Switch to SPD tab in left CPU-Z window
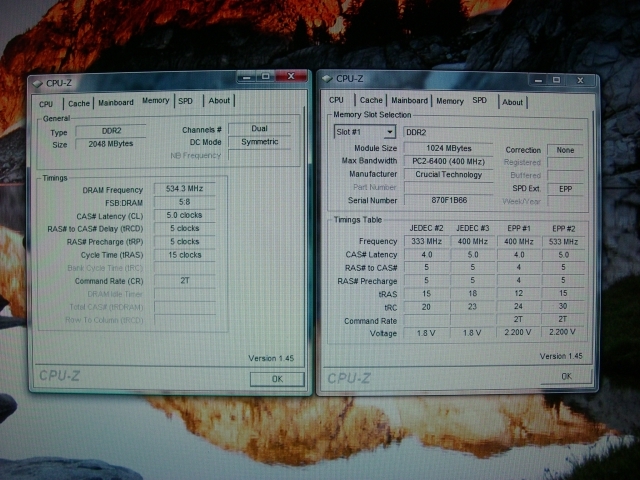640x480 pixels. (x=186, y=101)
